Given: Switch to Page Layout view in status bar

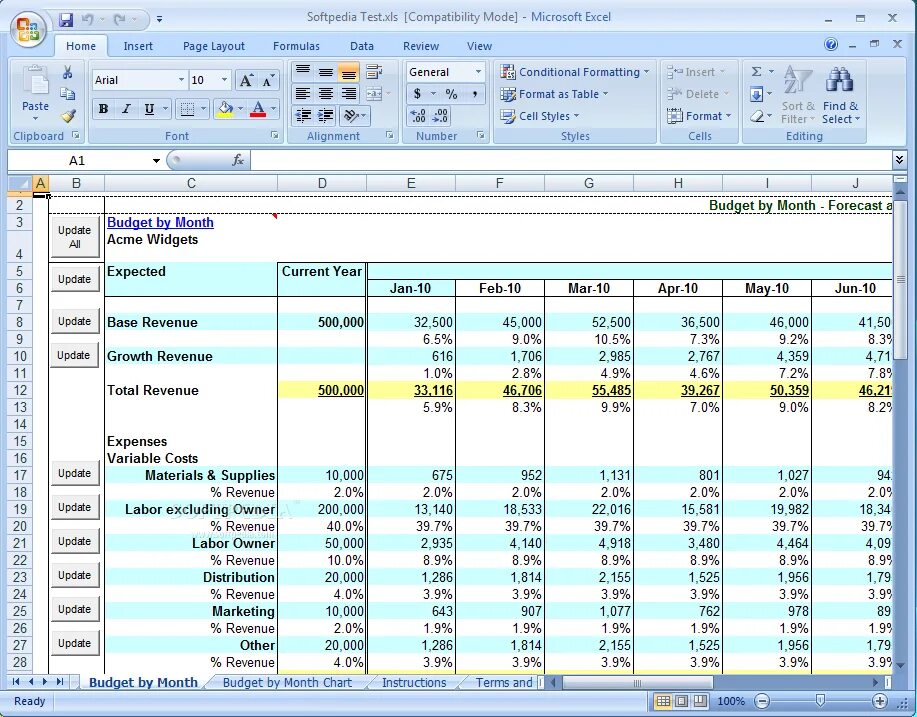Looking at the screenshot, I should [681, 701].
